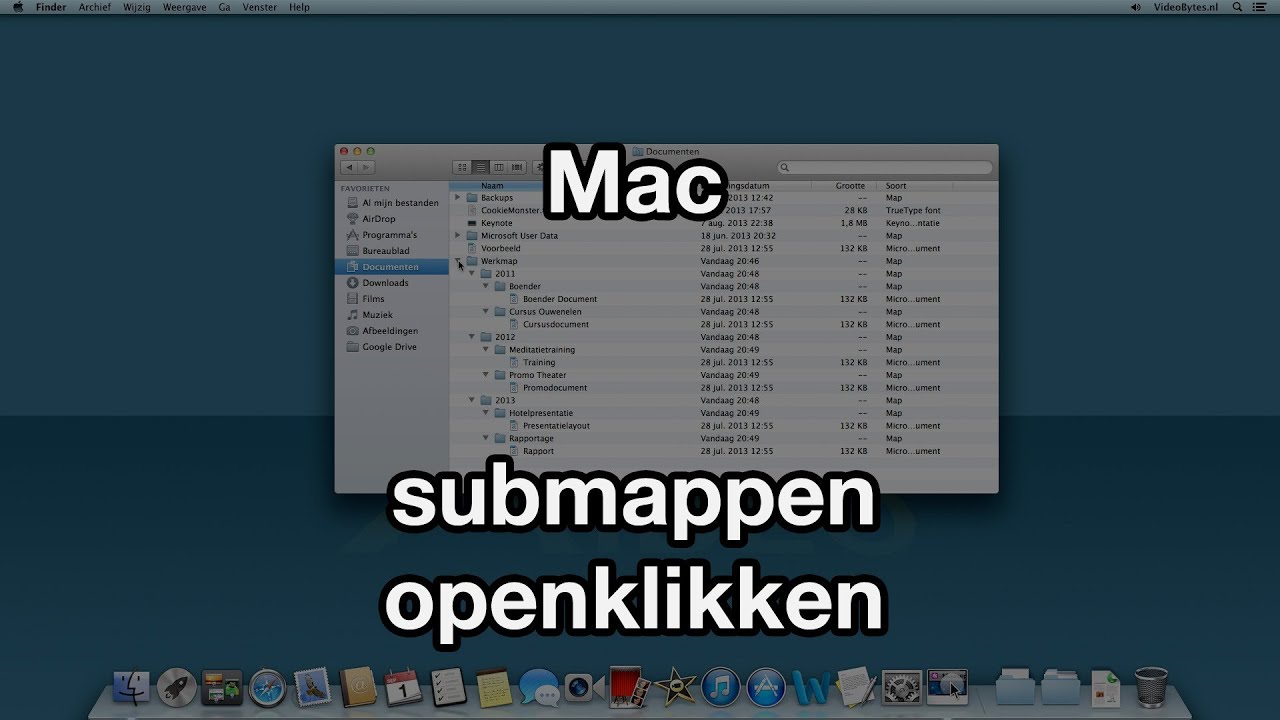Image resolution: width=1280 pixels, height=720 pixels.
Task: Open the Archief menu
Action: pyautogui.click(x=95, y=7)
